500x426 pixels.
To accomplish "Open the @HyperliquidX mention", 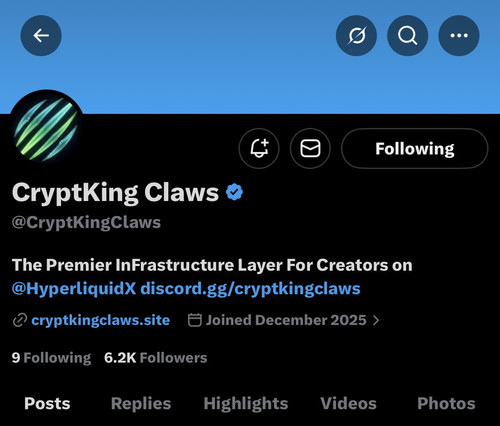I will (74, 289).
